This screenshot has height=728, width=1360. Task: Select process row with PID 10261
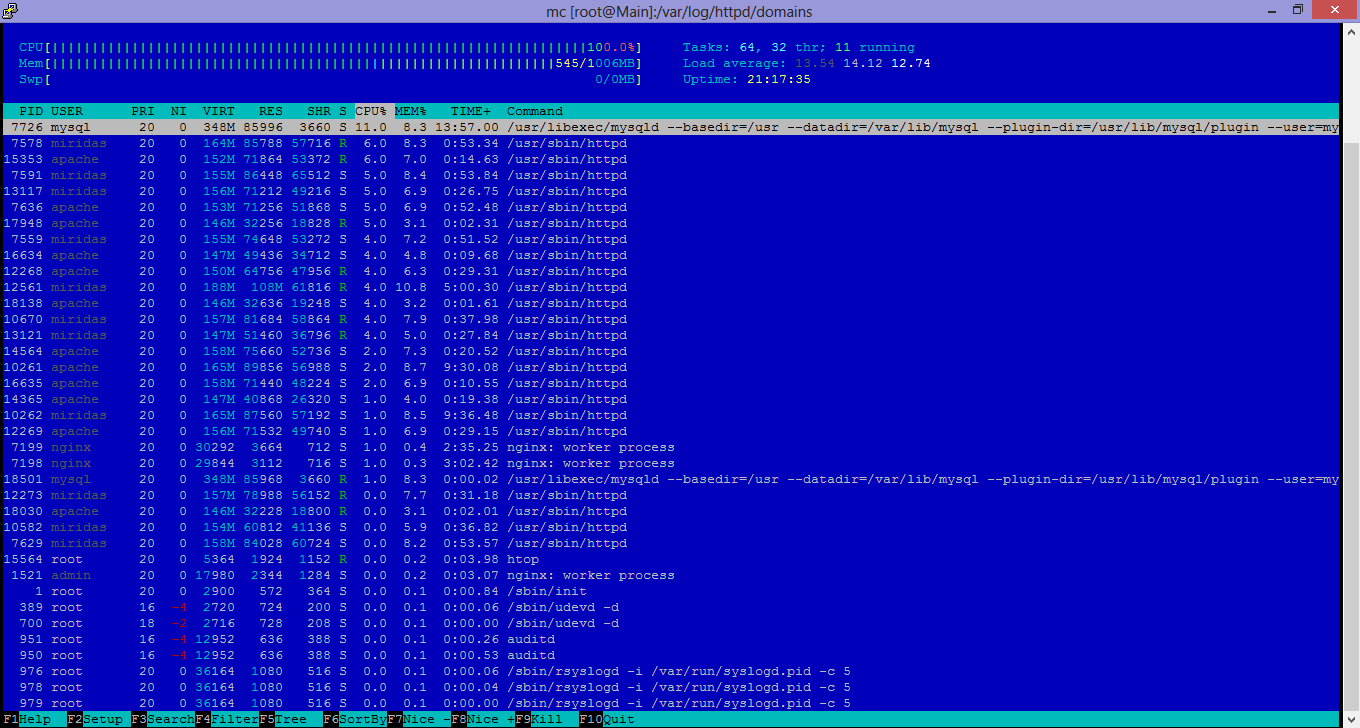pos(670,367)
